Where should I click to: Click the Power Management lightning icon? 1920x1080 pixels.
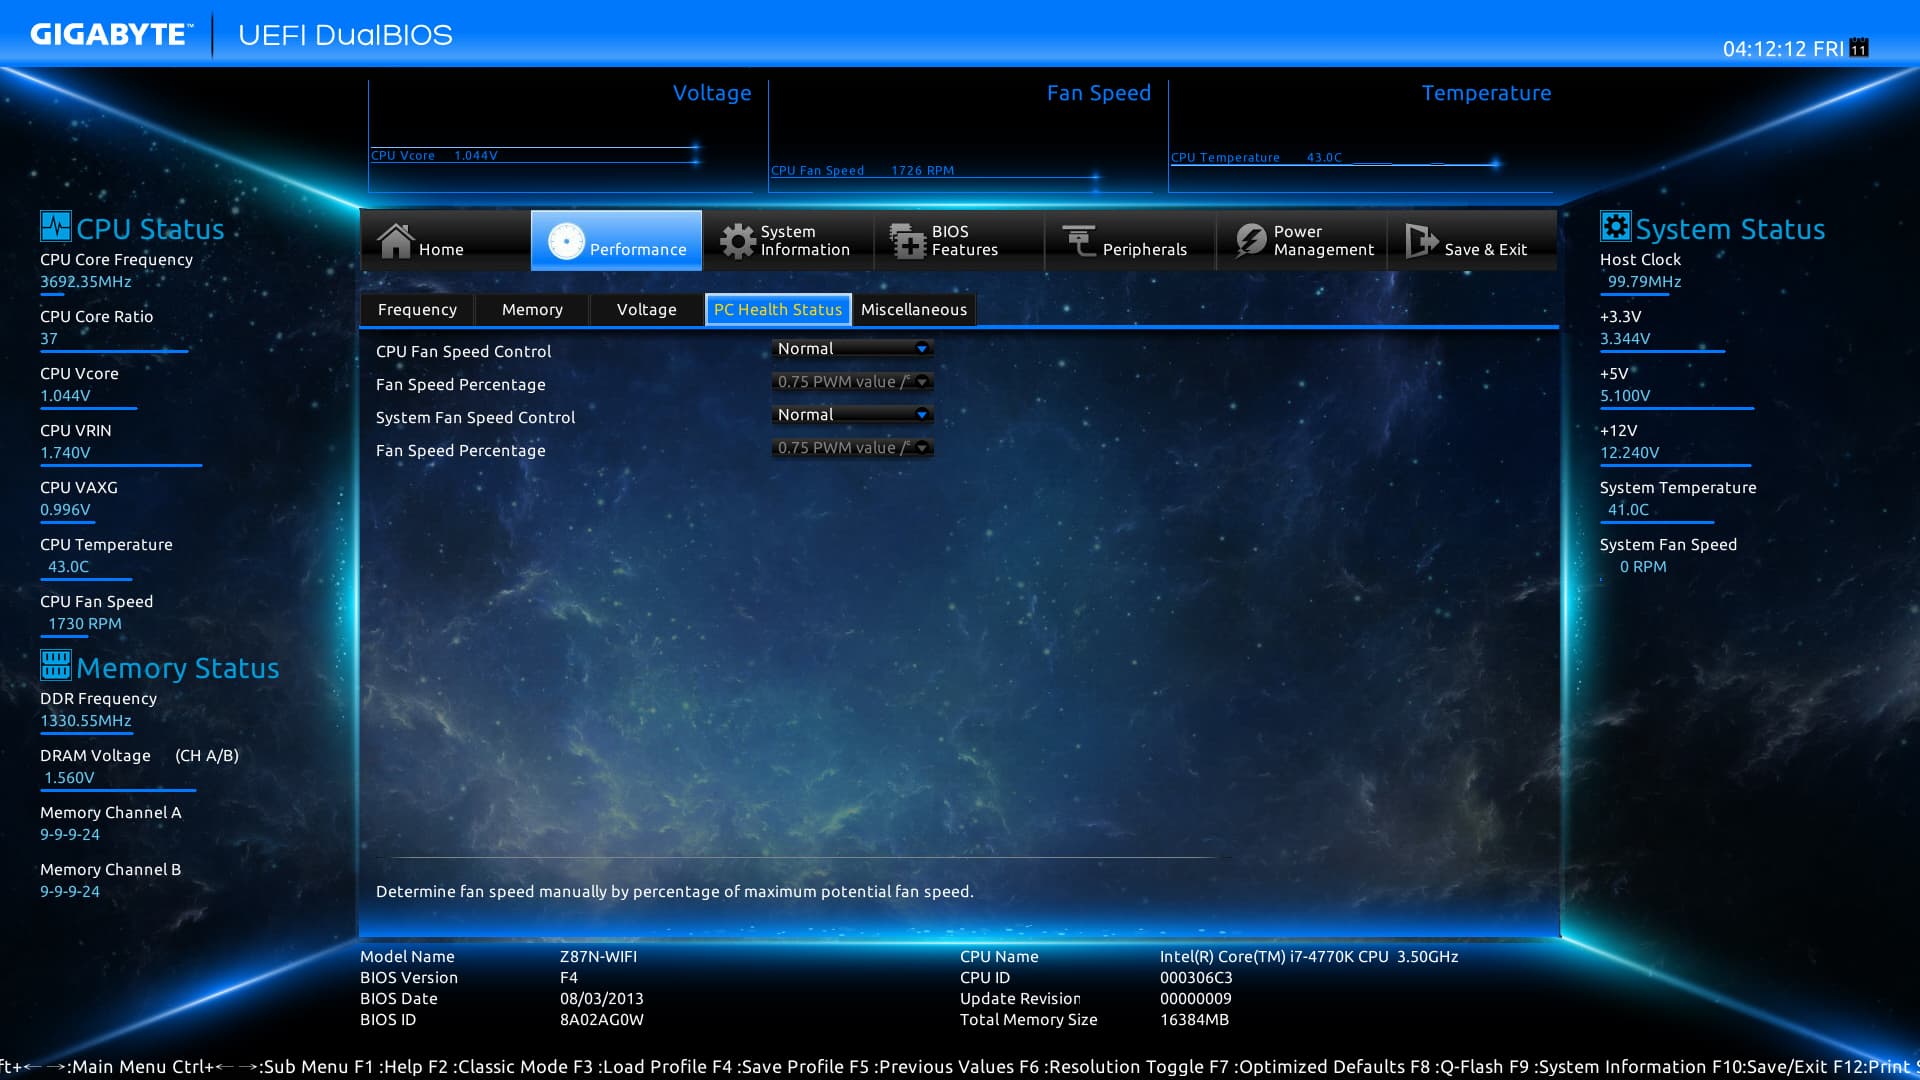point(1250,241)
